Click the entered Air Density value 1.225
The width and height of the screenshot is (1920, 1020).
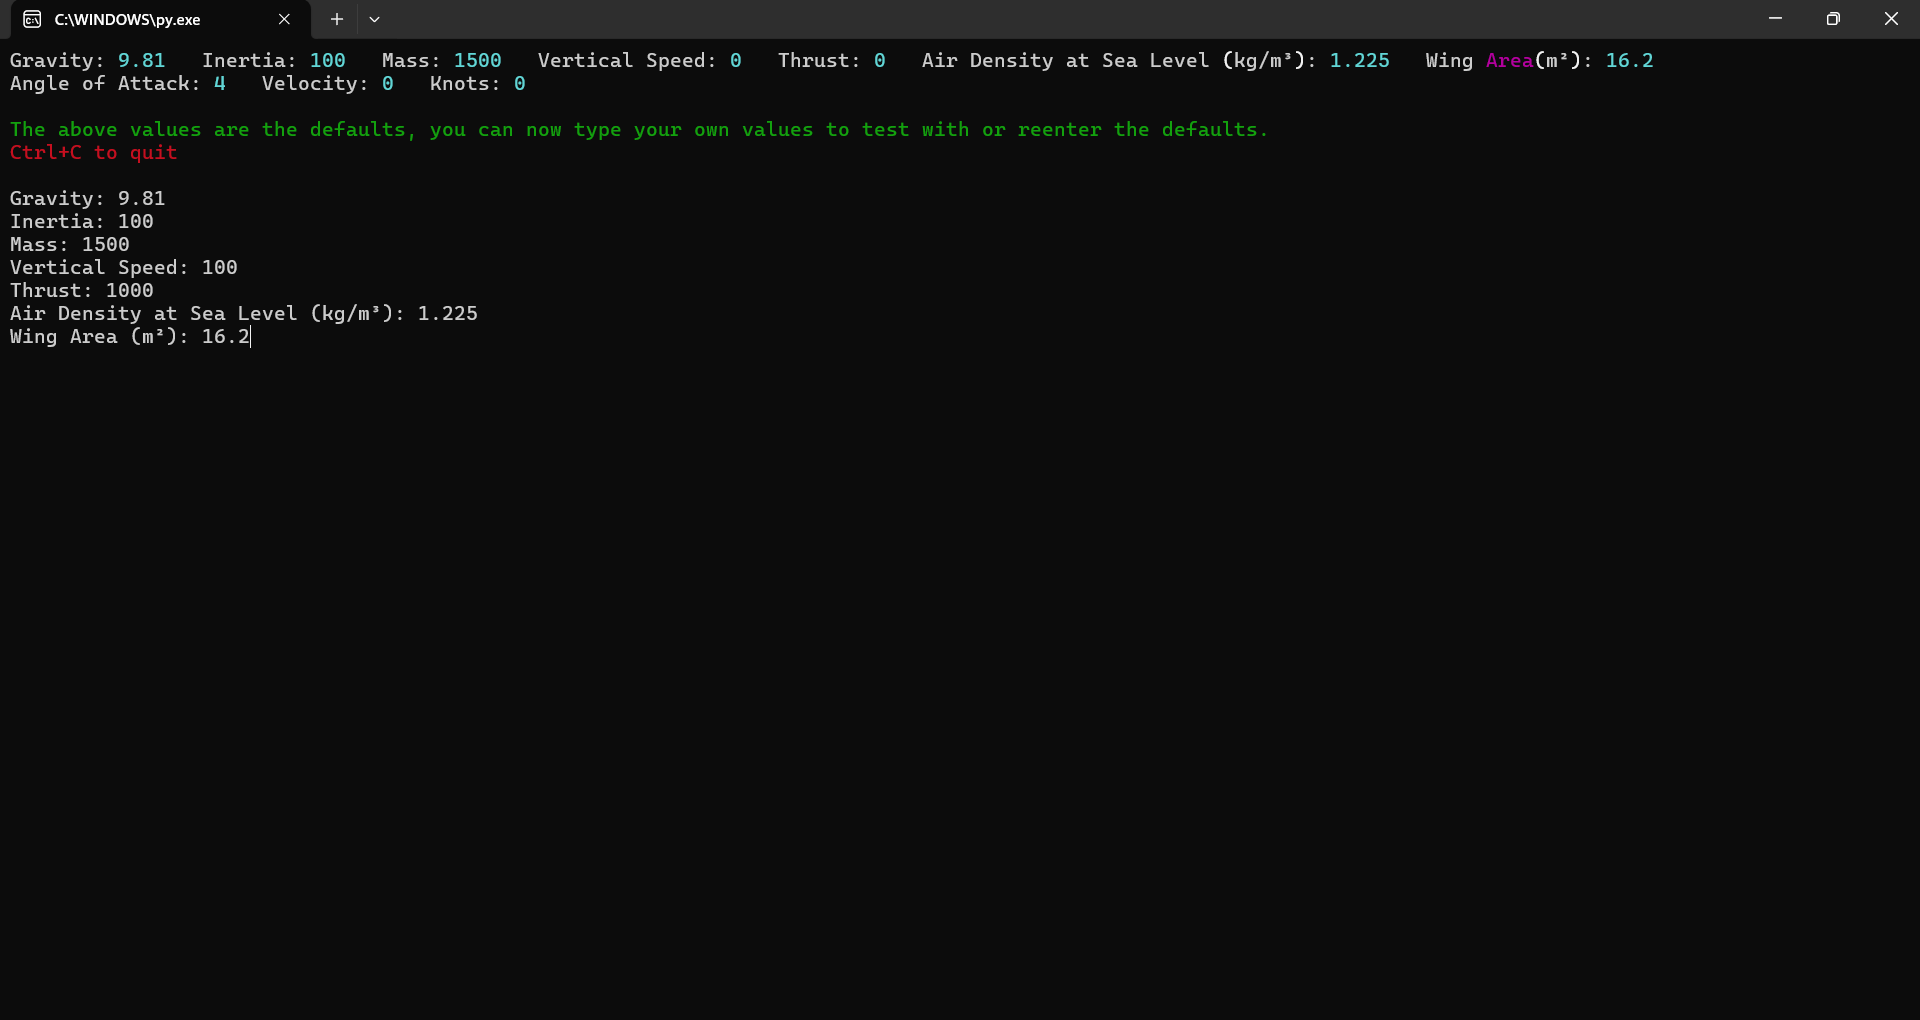(447, 314)
